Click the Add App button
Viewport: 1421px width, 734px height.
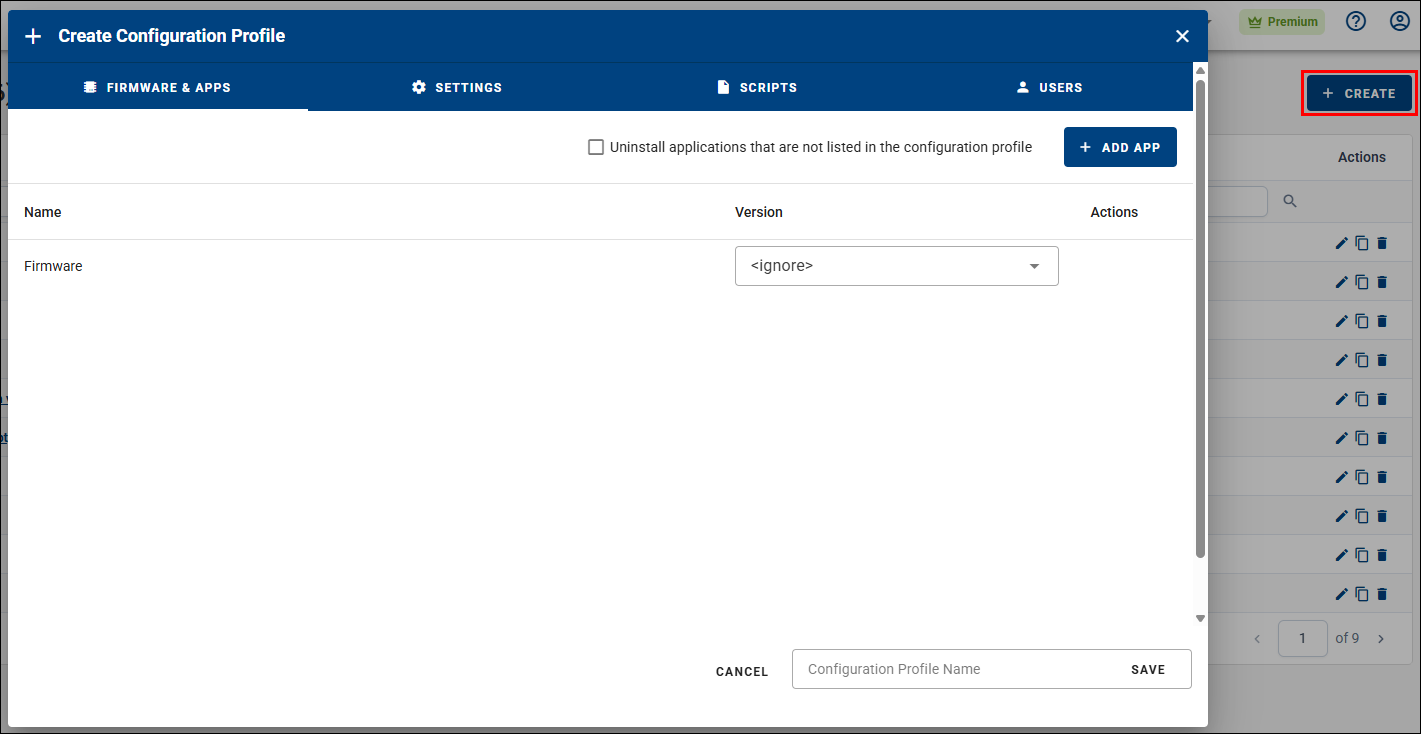(x=1120, y=147)
